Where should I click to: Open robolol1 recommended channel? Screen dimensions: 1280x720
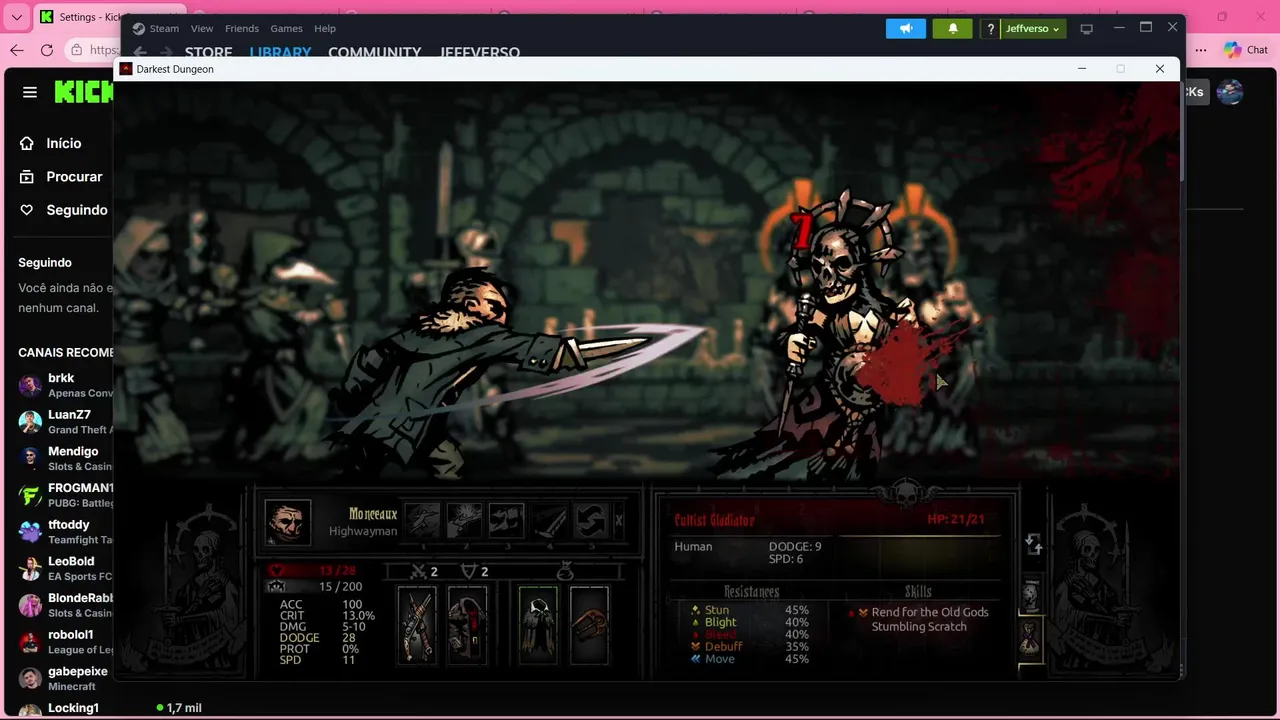[x=65, y=641]
